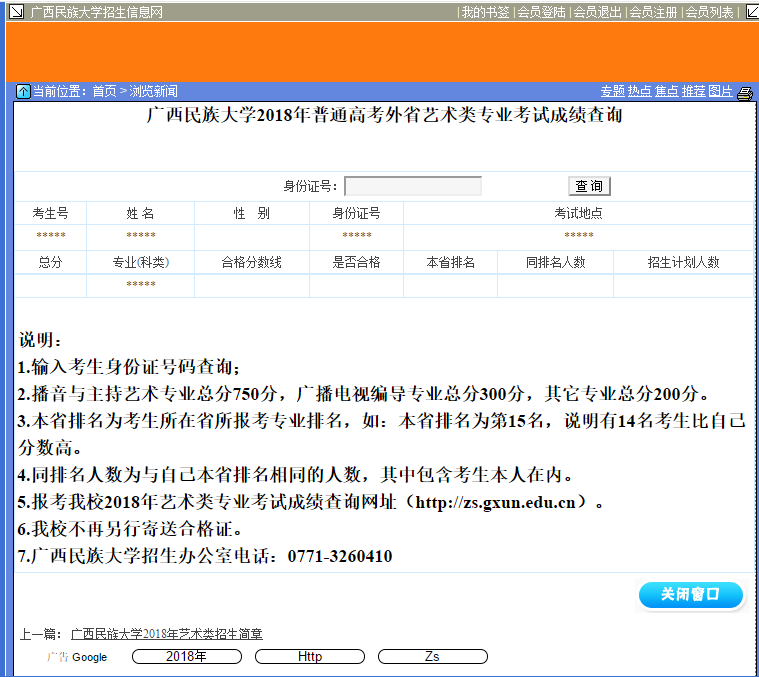Image resolution: width=759 pixels, height=677 pixels.
Task: Click the 关闭窗口 button
Action: pos(691,595)
